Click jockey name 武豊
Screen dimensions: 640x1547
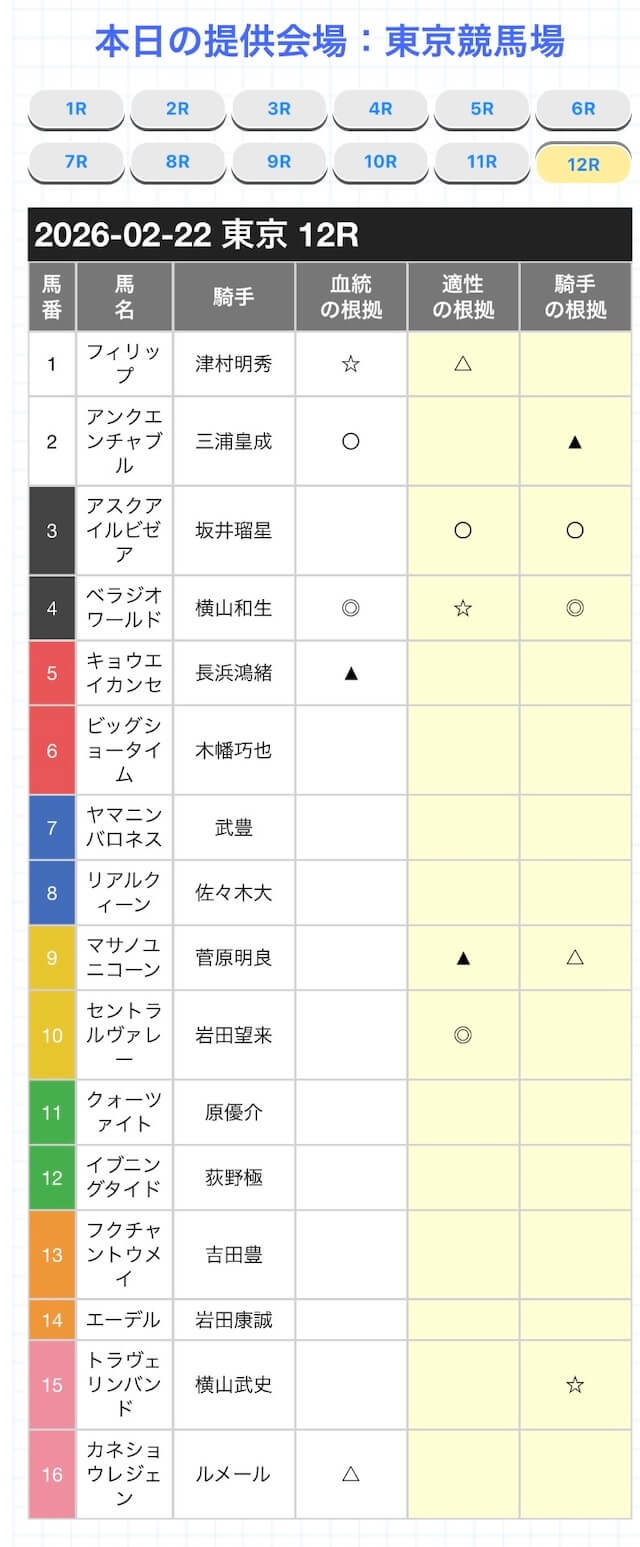(234, 827)
